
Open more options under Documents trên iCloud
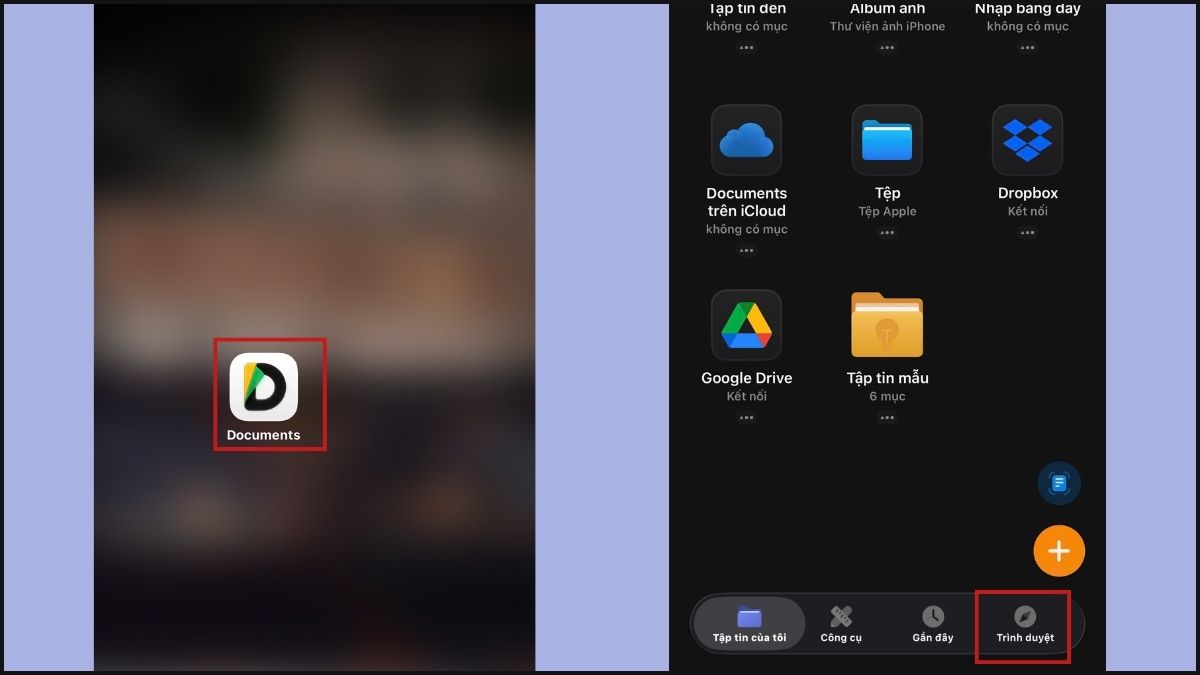746,251
